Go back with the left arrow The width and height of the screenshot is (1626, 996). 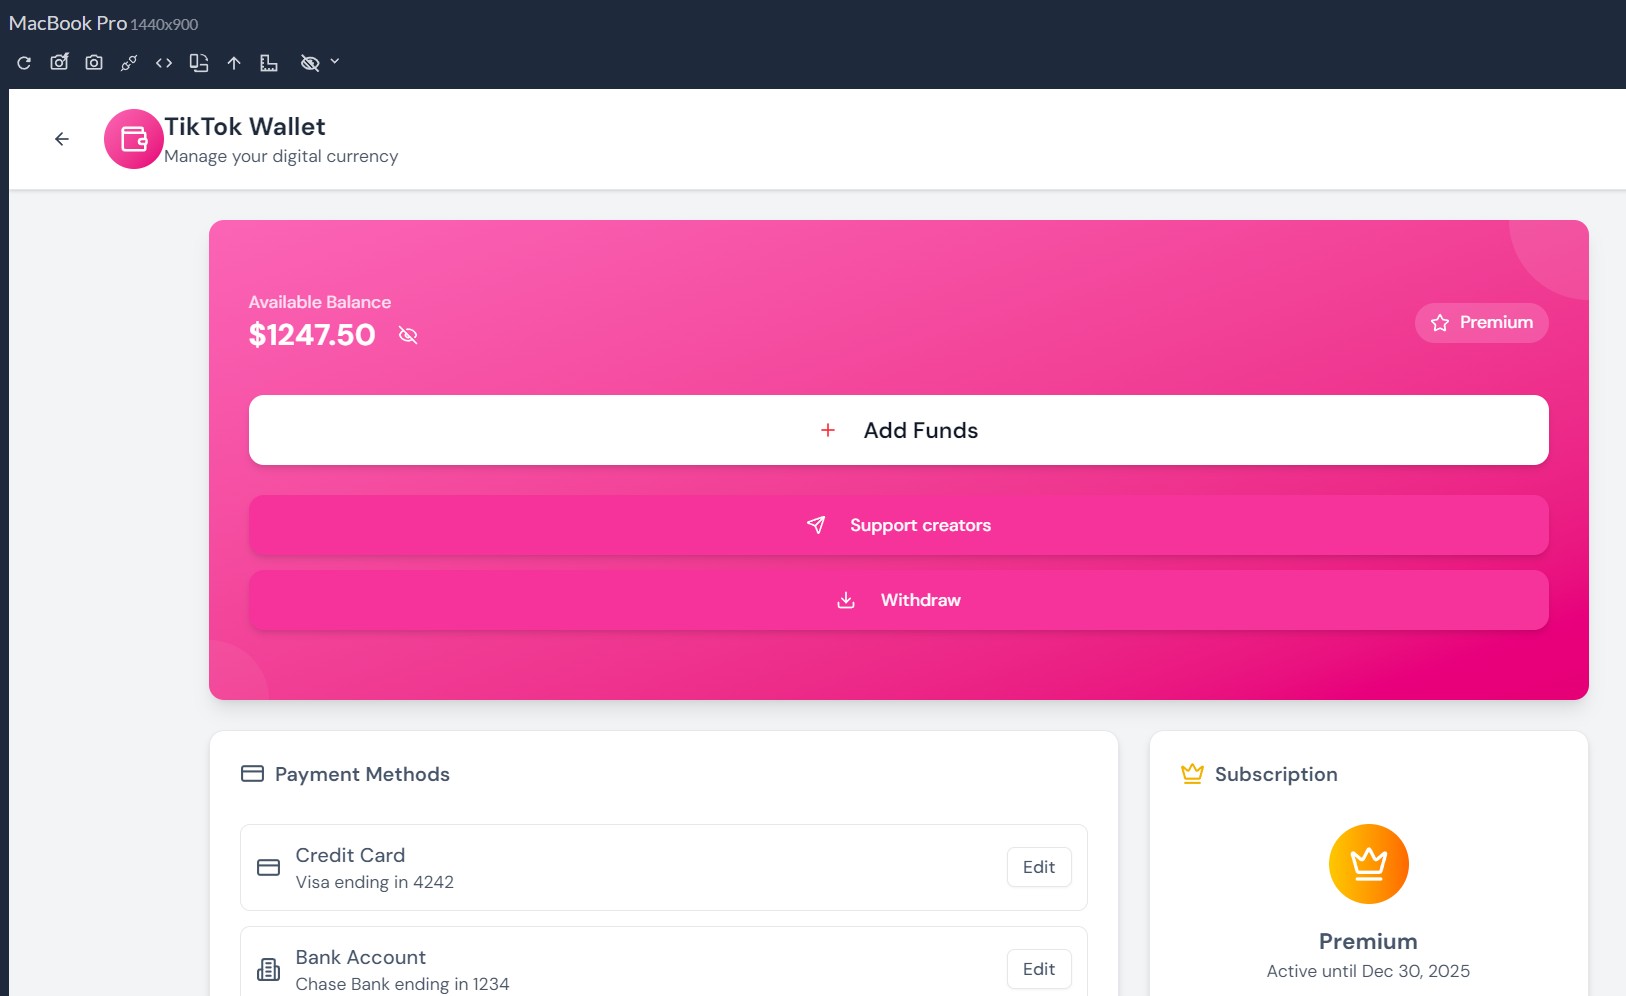(x=62, y=139)
